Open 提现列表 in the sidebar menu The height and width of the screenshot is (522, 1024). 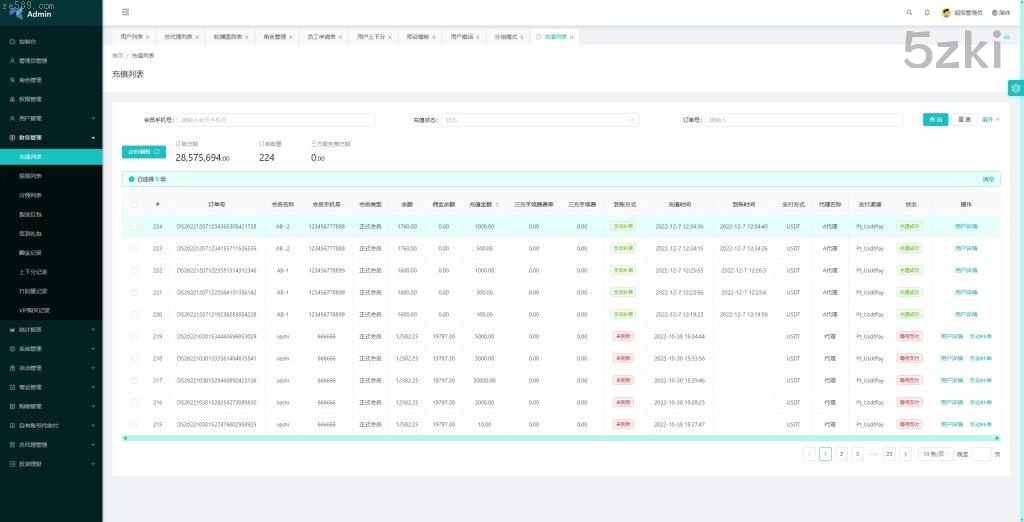[x=30, y=175]
